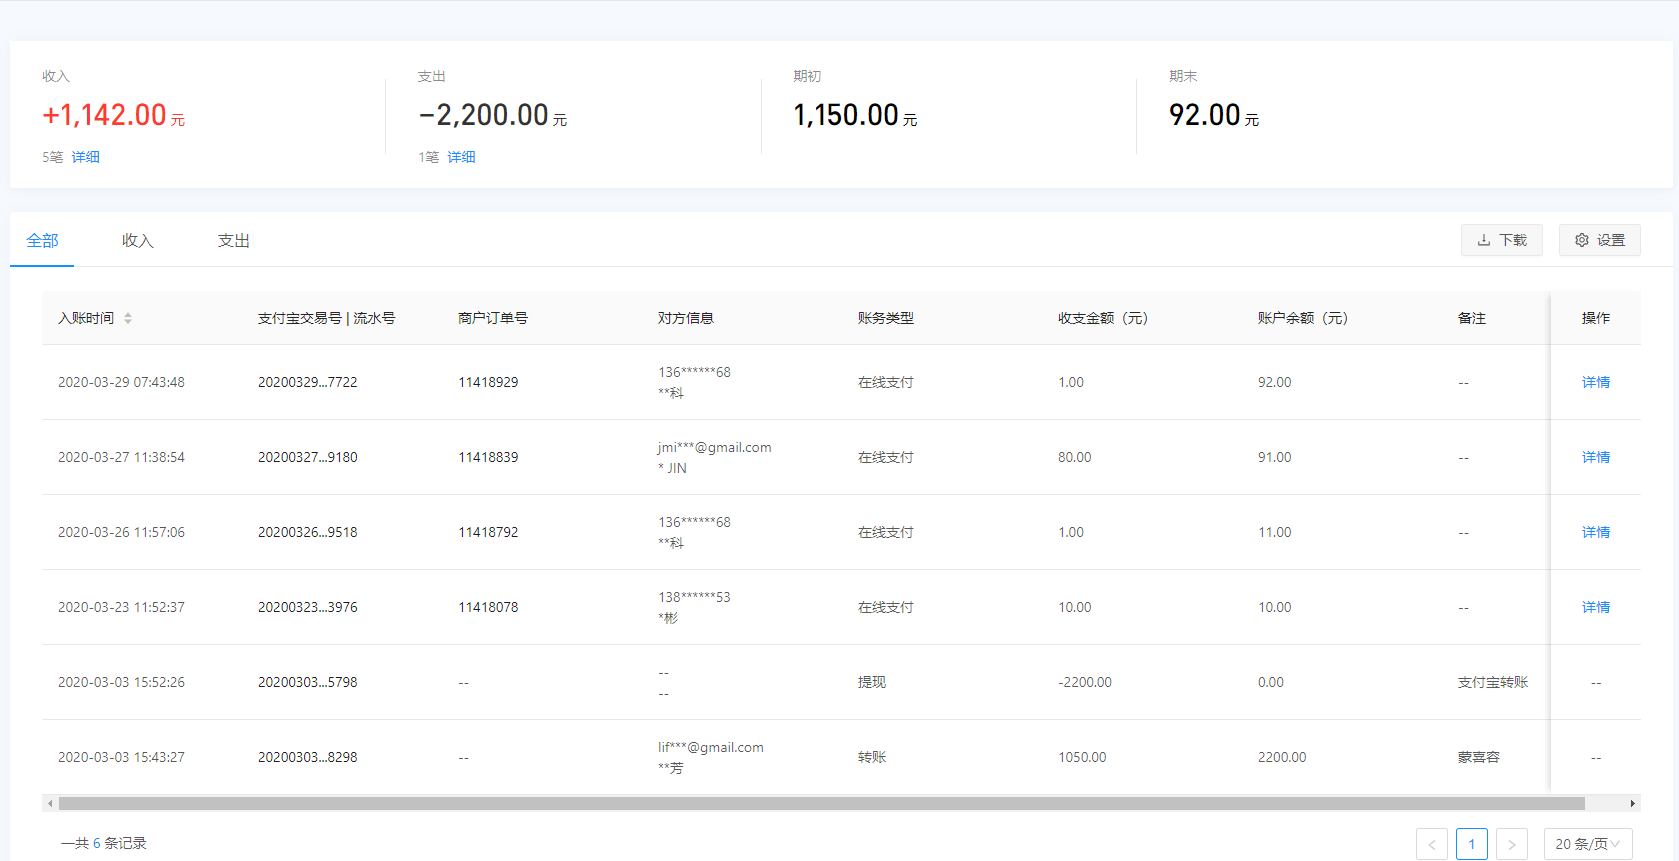
Task: Click the 备注 column header
Action: pyautogui.click(x=1472, y=318)
